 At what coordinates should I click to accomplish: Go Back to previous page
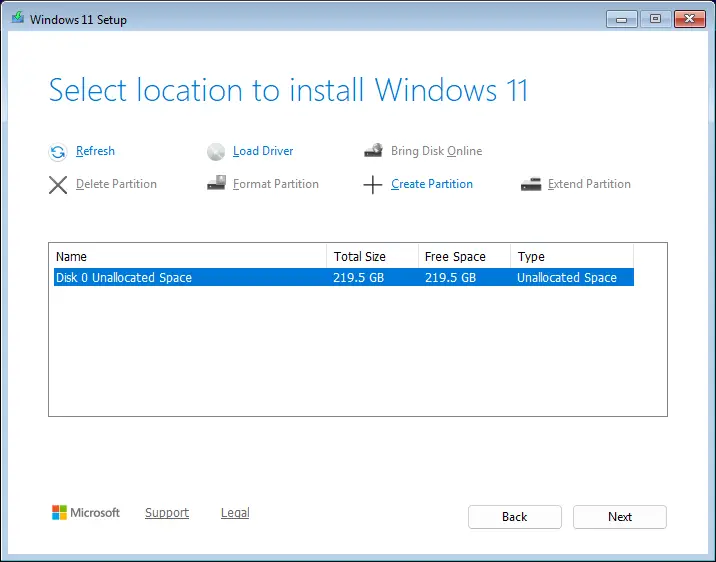(515, 517)
